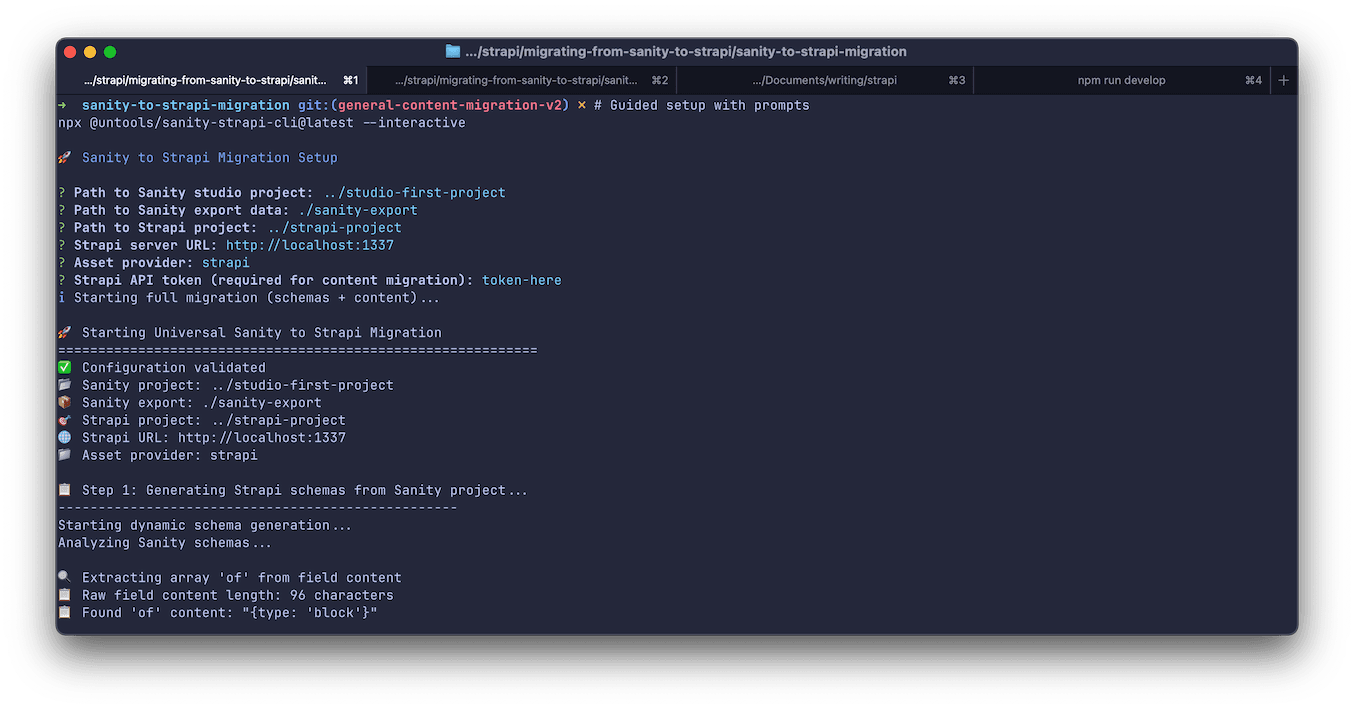Click the globe emoji before Strapi URL
Screen dimensions: 1354x709
point(65,438)
